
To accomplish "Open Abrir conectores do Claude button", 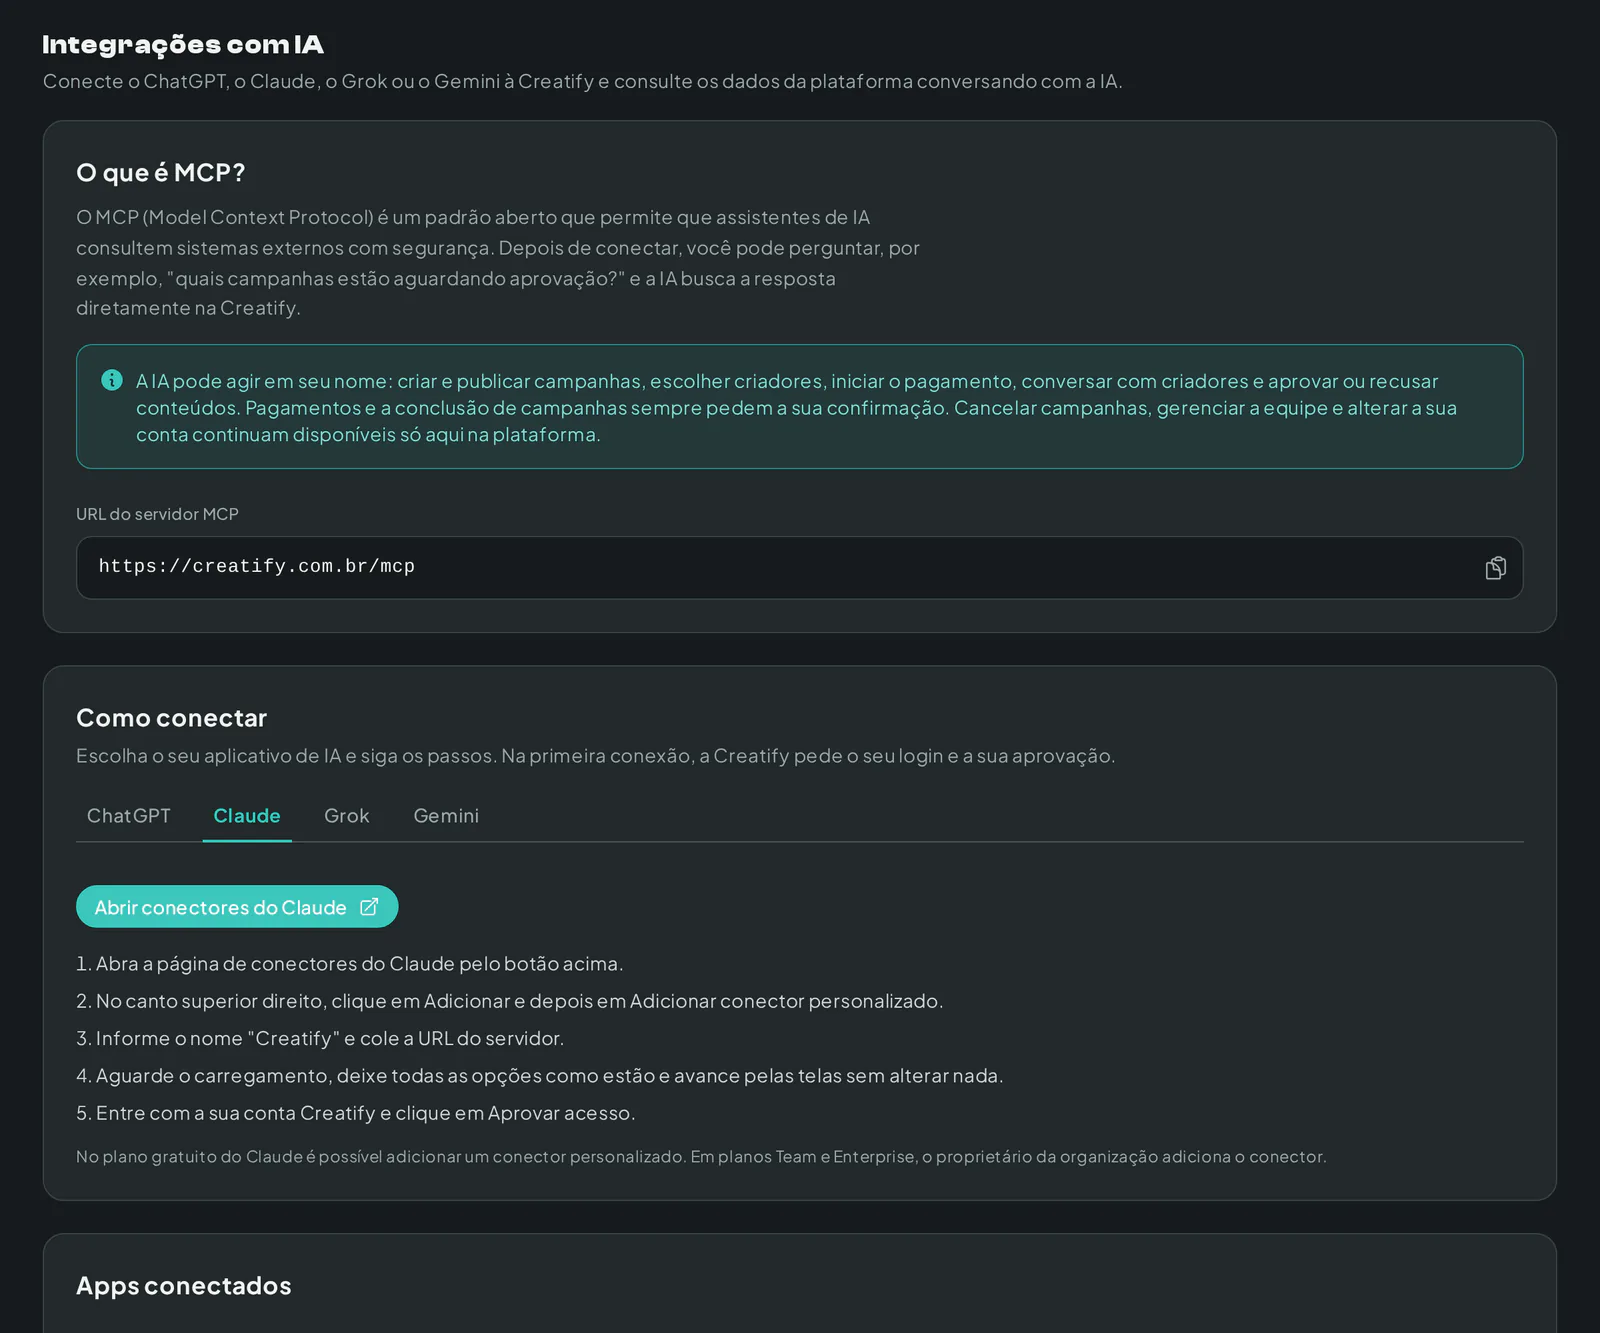I will 237,907.
